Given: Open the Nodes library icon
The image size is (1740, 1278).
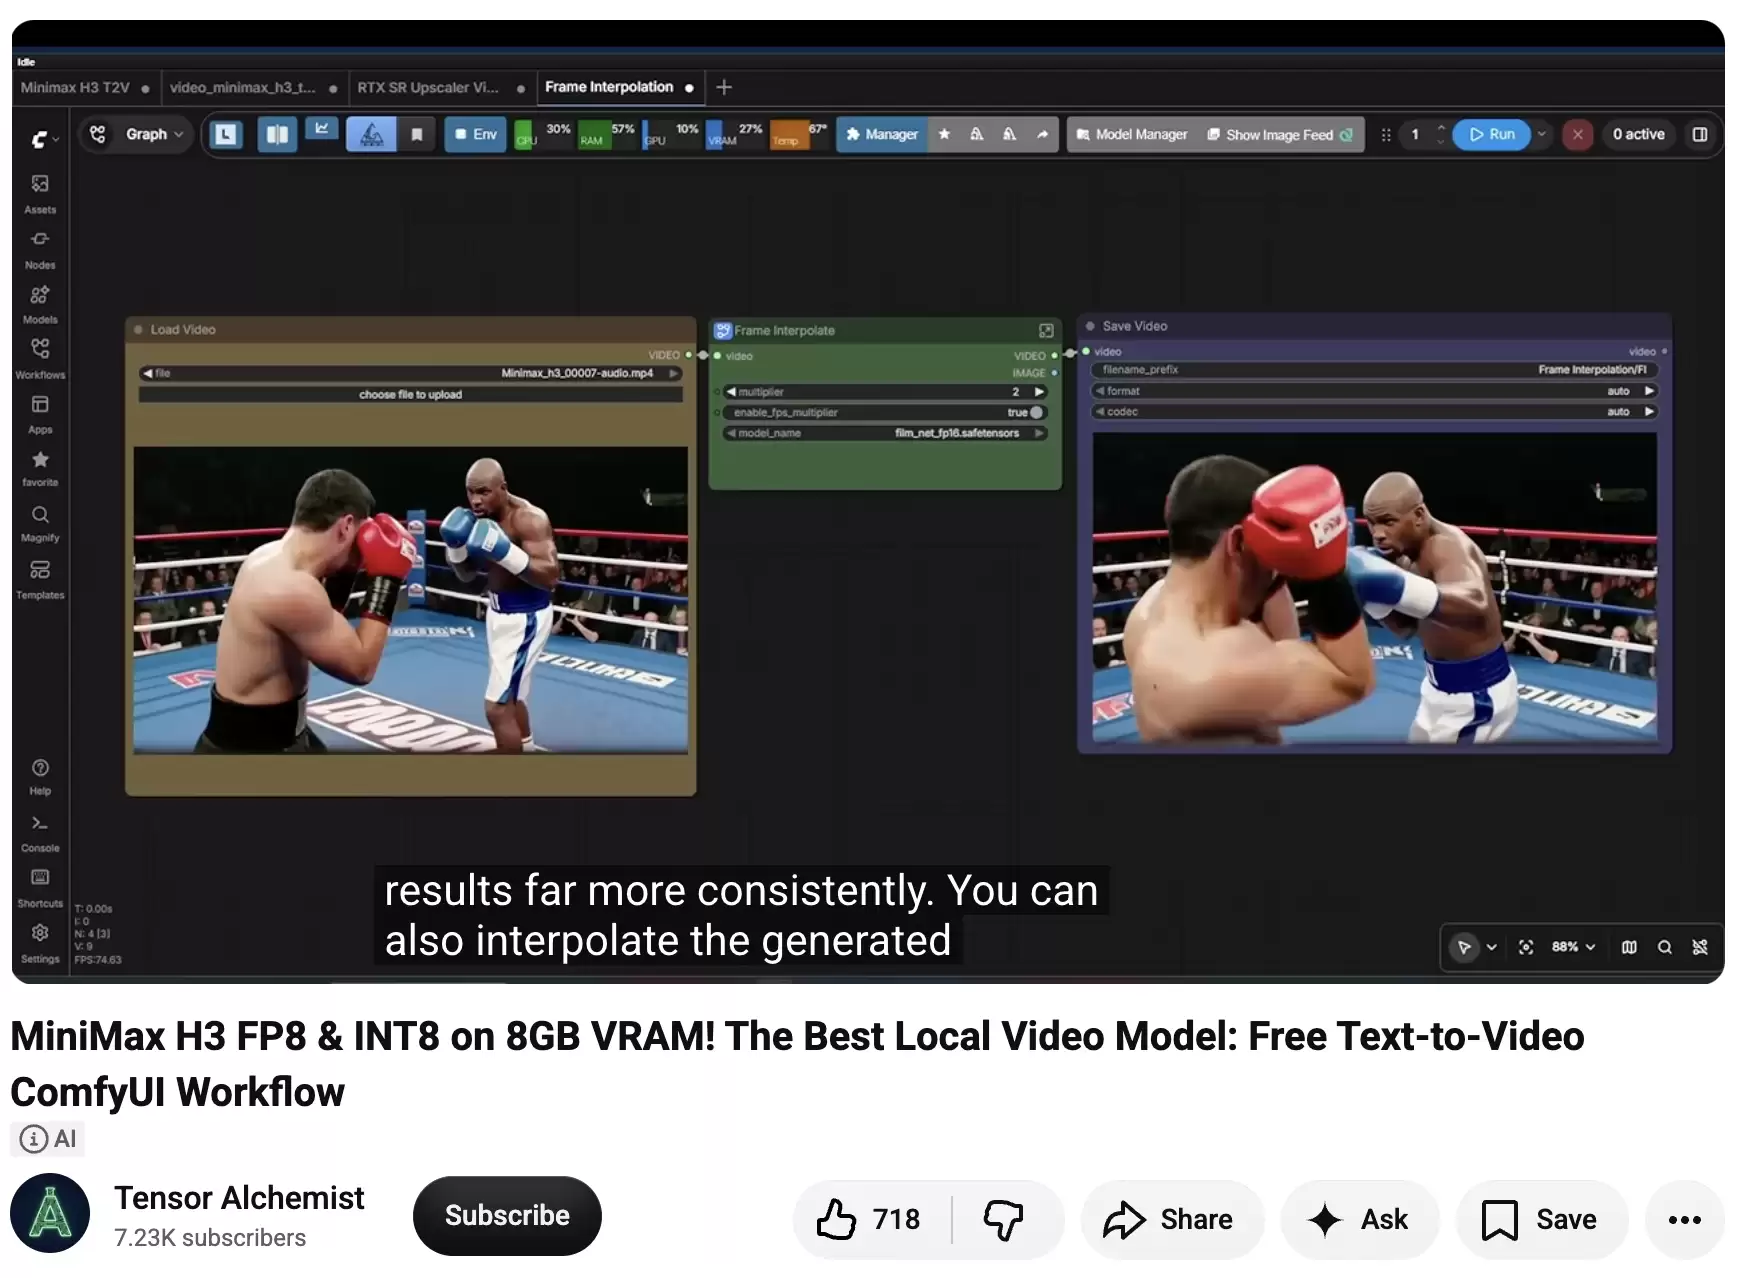Looking at the screenshot, I should (40, 249).
